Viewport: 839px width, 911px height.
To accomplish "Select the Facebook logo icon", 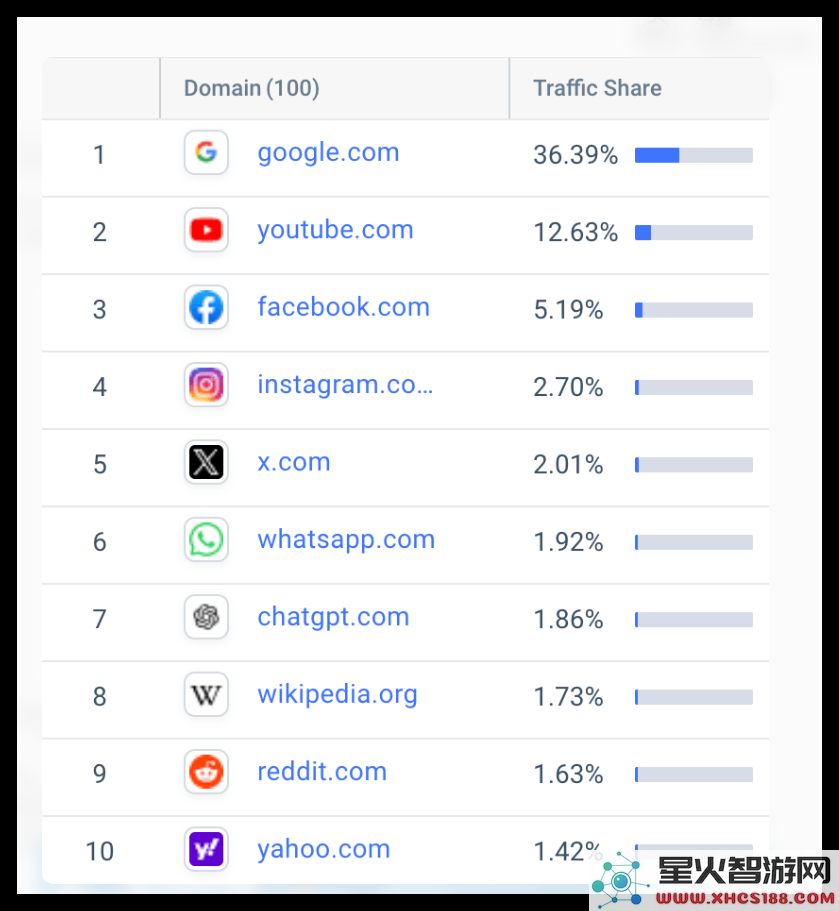I will pyautogui.click(x=206, y=307).
